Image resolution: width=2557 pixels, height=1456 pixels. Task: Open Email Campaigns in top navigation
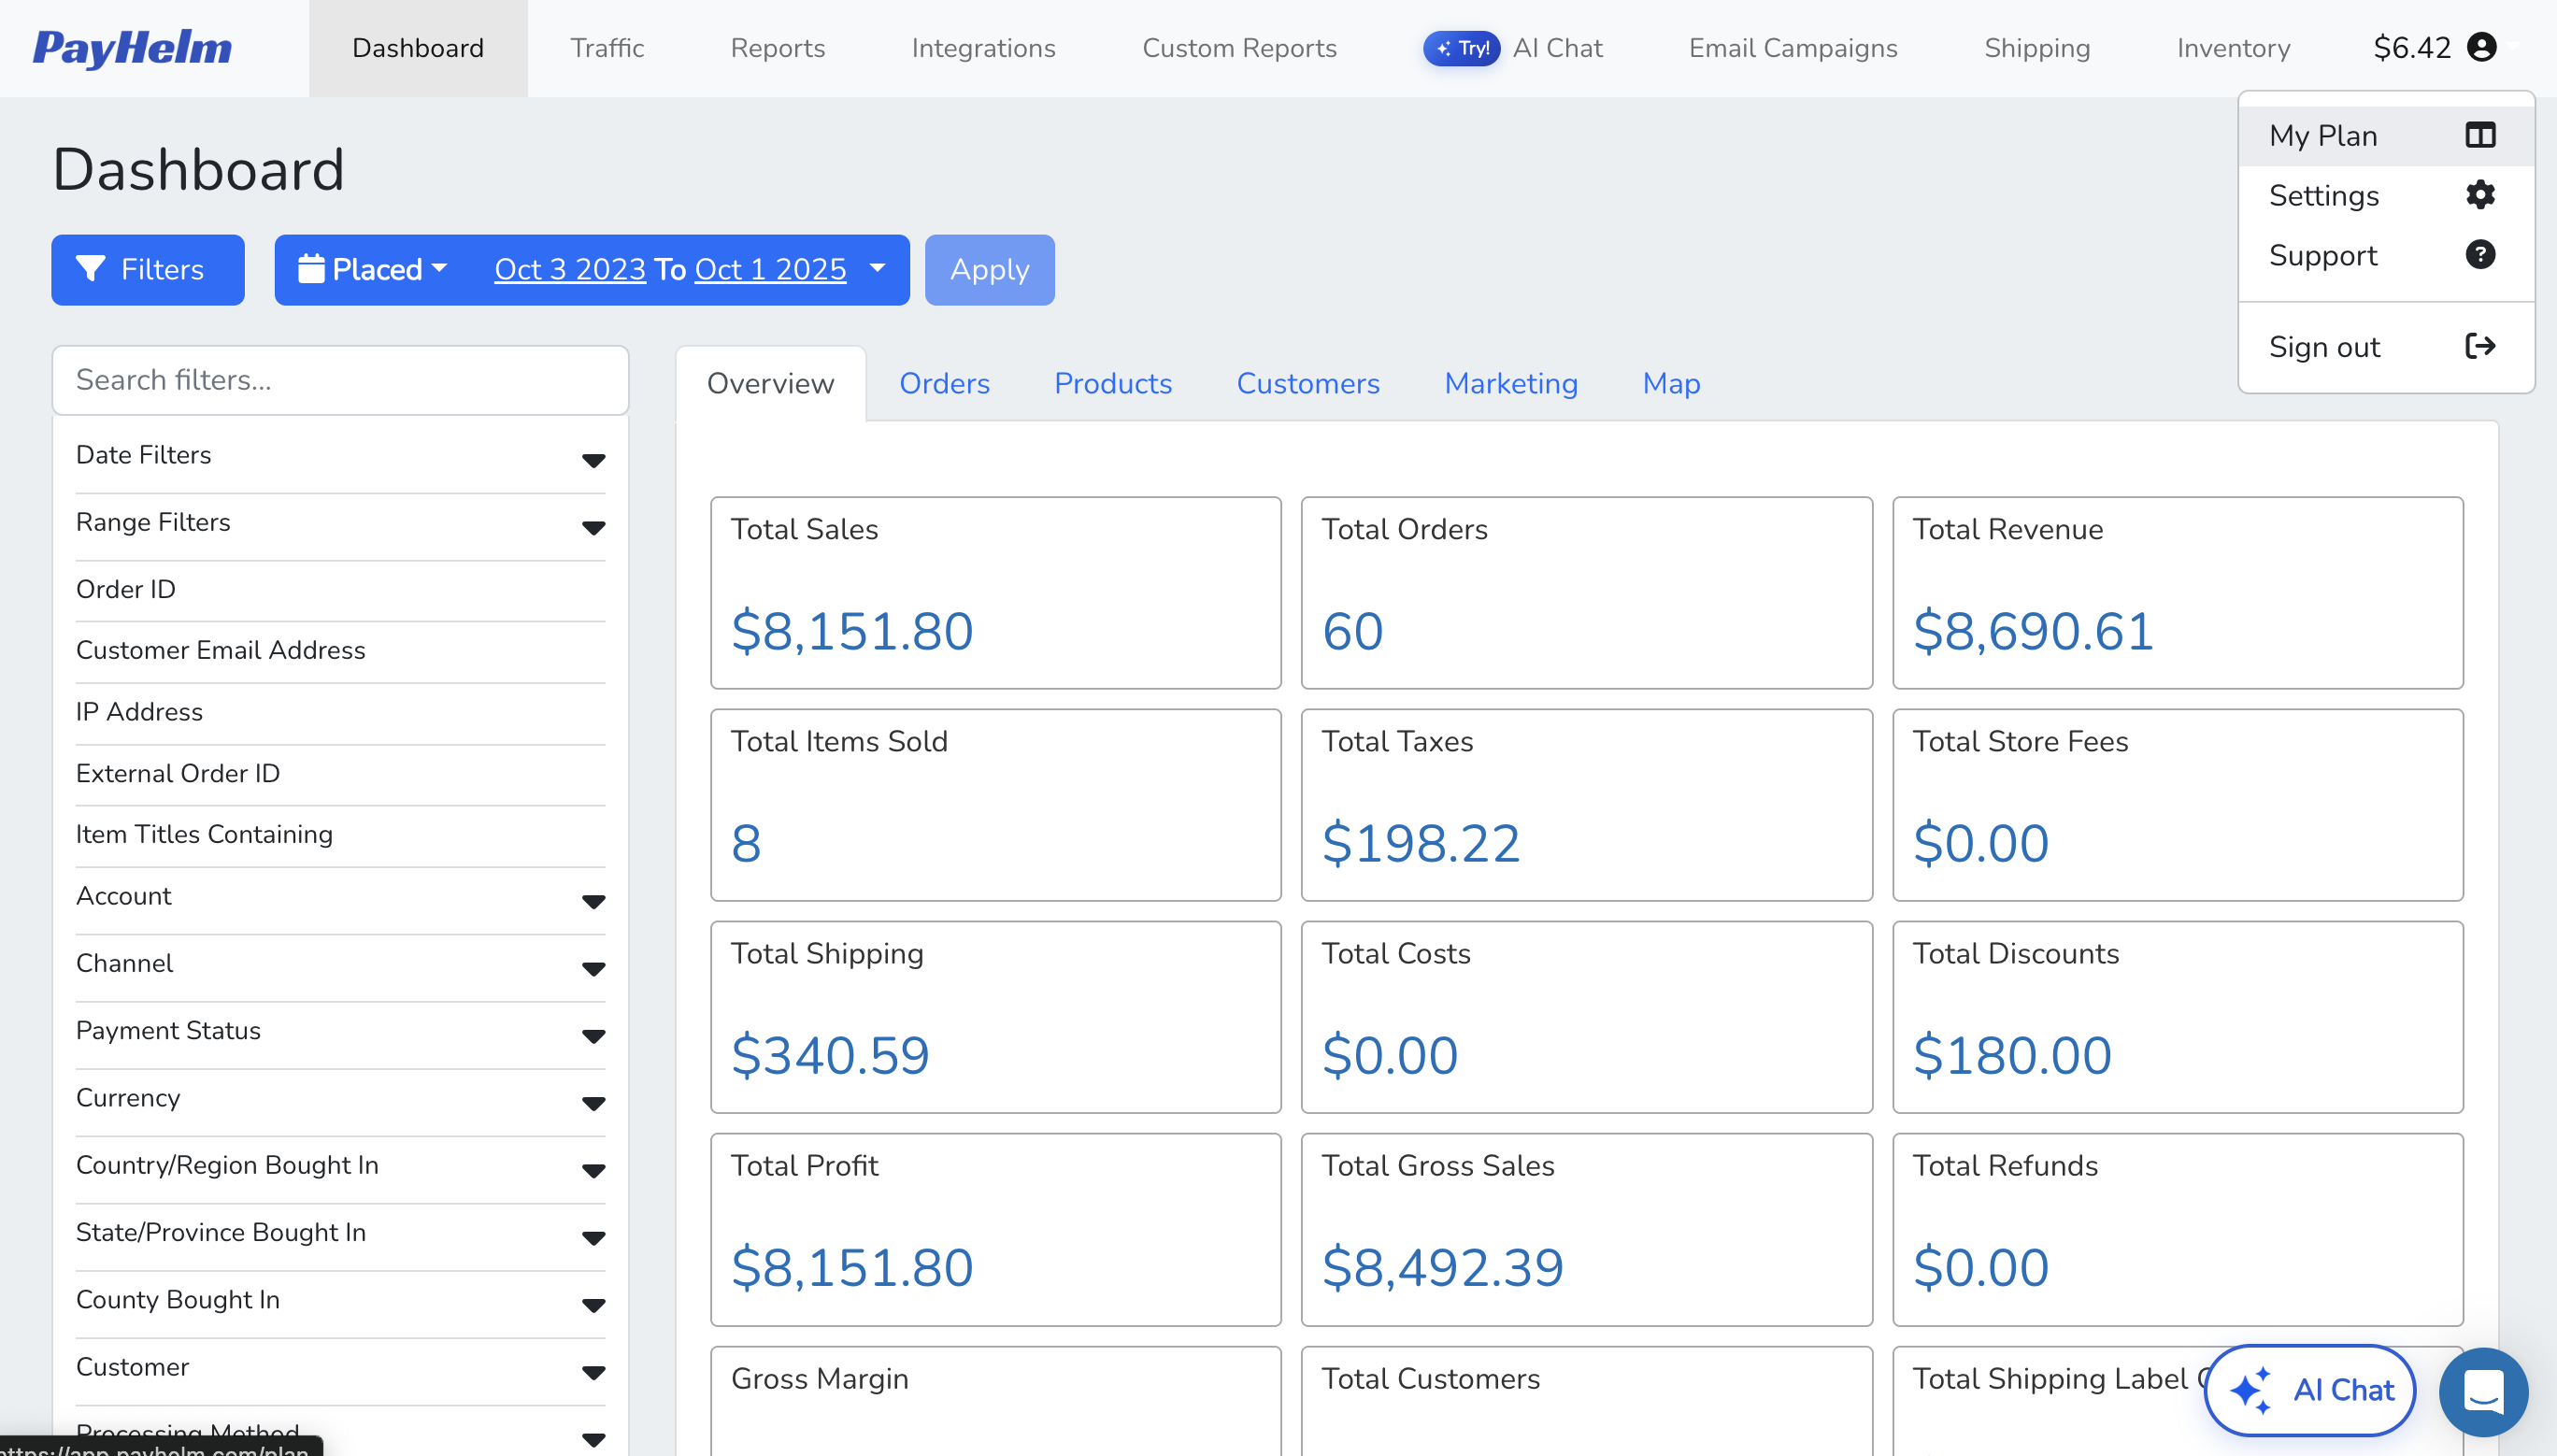click(x=1793, y=48)
